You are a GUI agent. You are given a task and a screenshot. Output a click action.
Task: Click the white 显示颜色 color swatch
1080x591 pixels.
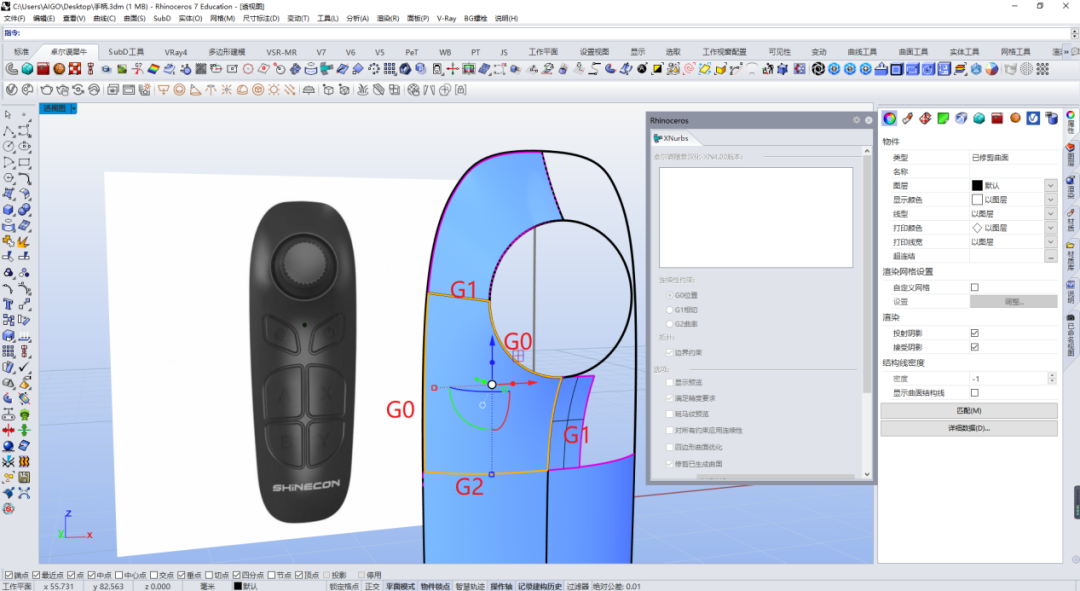click(977, 200)
